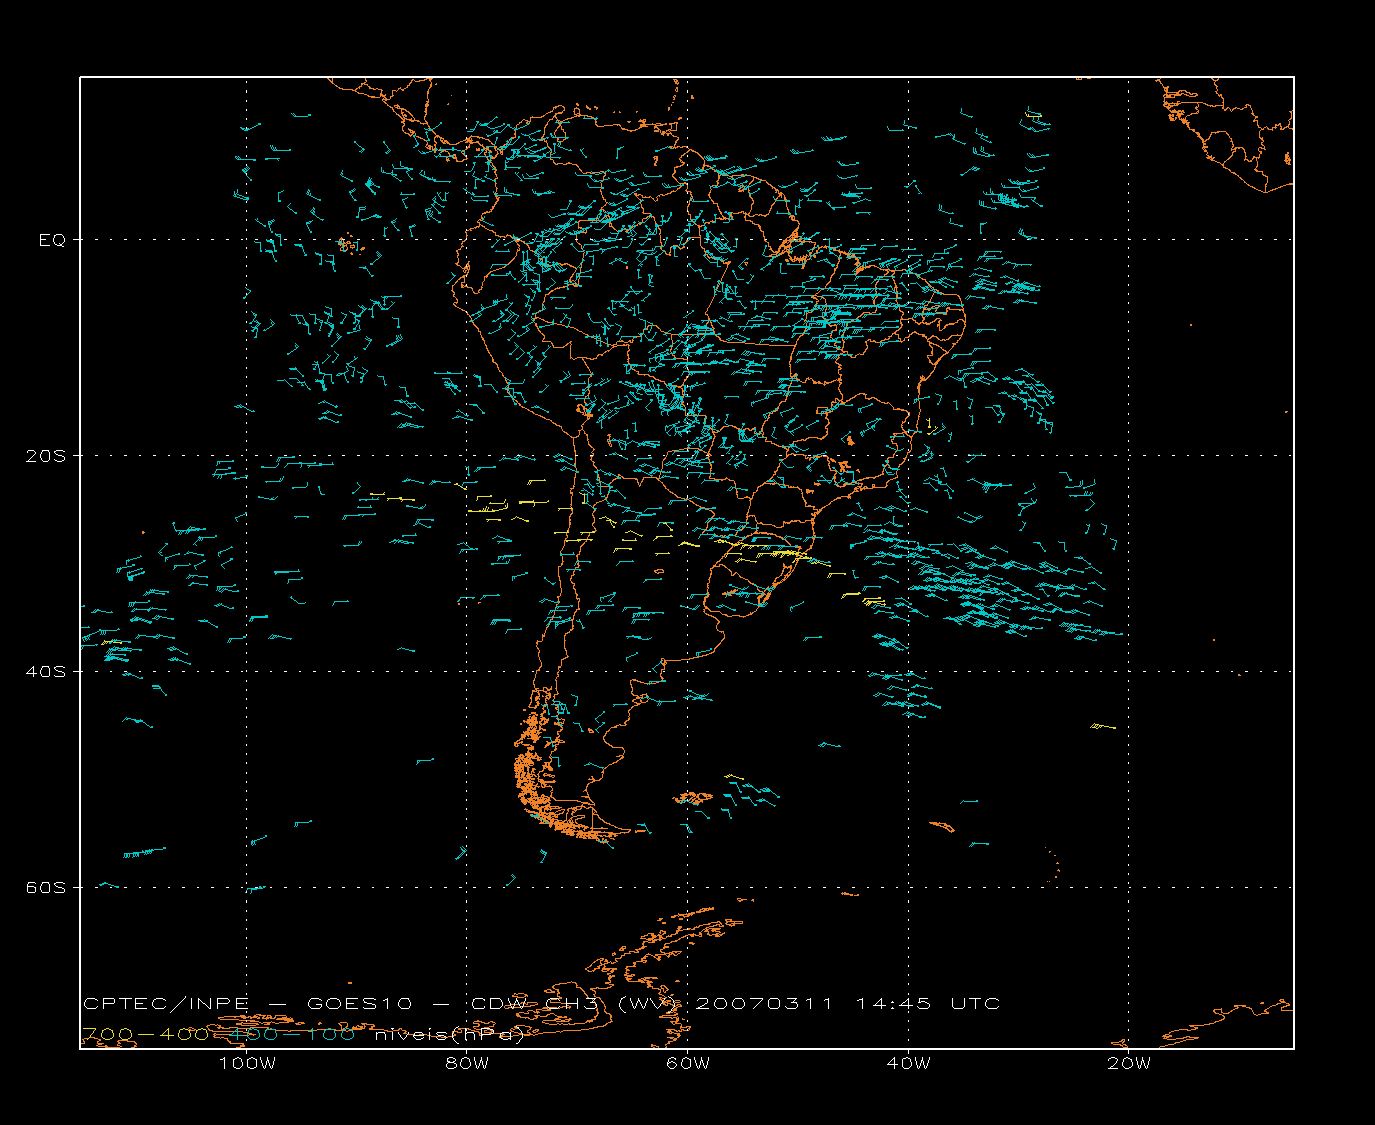
Task: Click the 40W longitude label
Action: click(908, 1063)
